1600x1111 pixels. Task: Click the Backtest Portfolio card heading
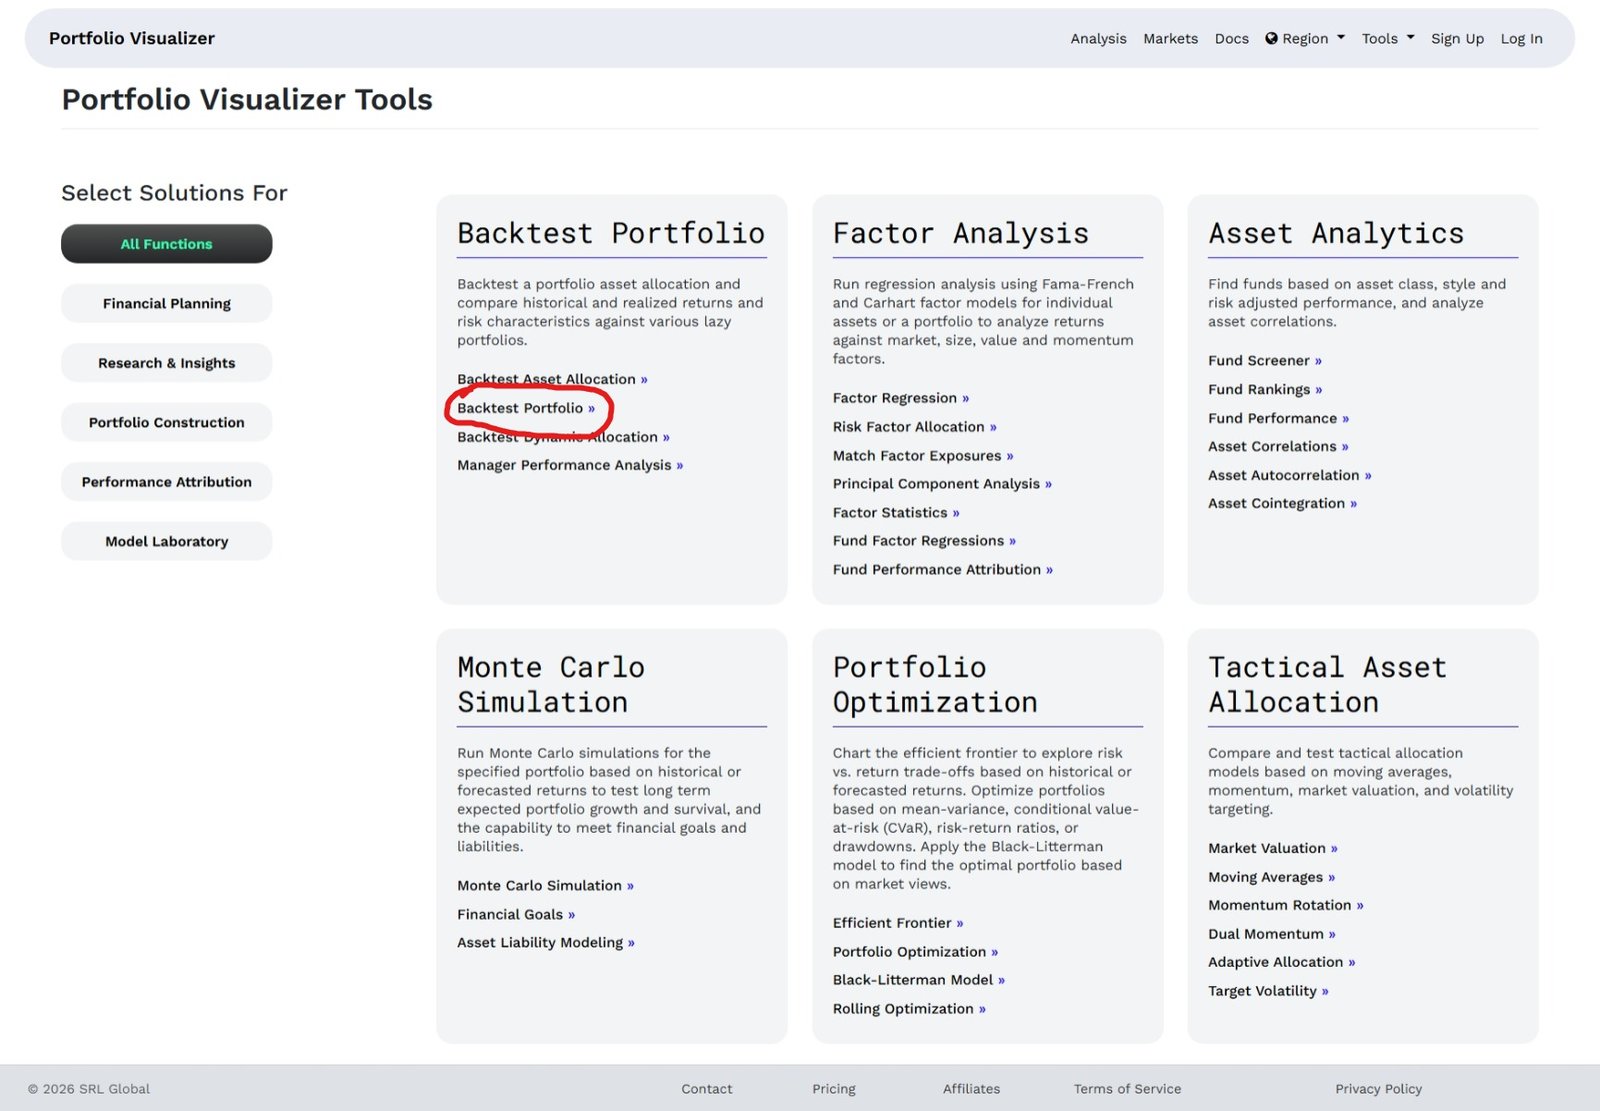[x=611, y=234]
